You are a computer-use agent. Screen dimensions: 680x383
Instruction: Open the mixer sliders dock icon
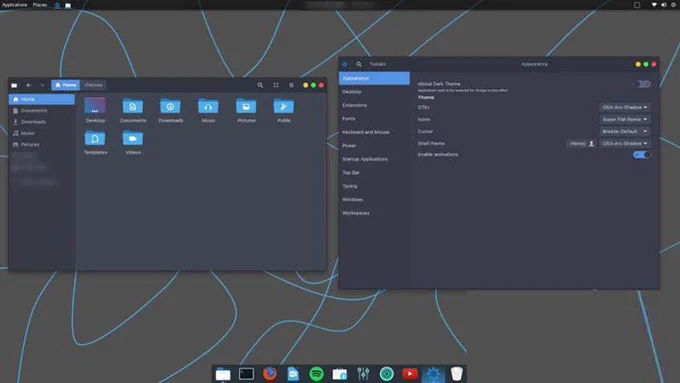[363, 373]
